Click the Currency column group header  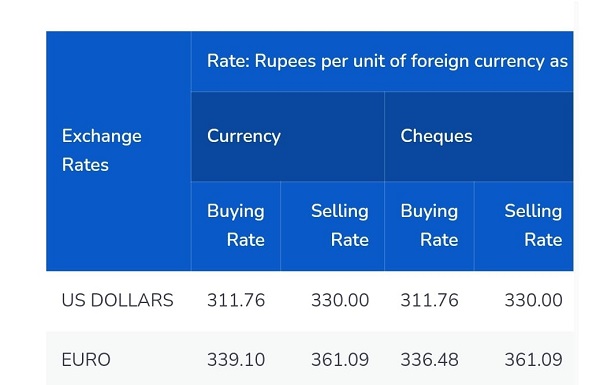[288, 136]
